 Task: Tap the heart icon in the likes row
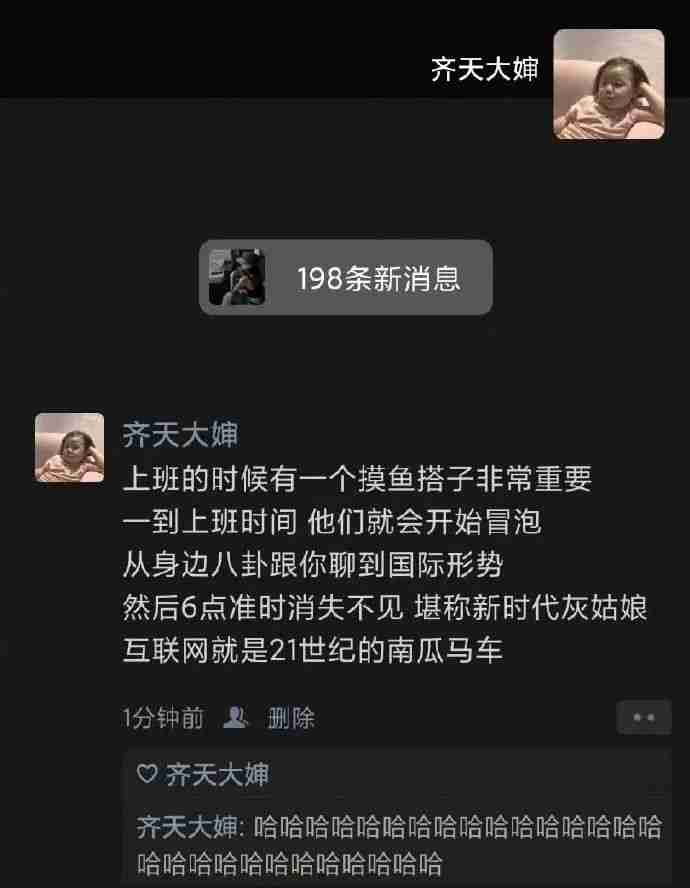click(x=147, y=774)
